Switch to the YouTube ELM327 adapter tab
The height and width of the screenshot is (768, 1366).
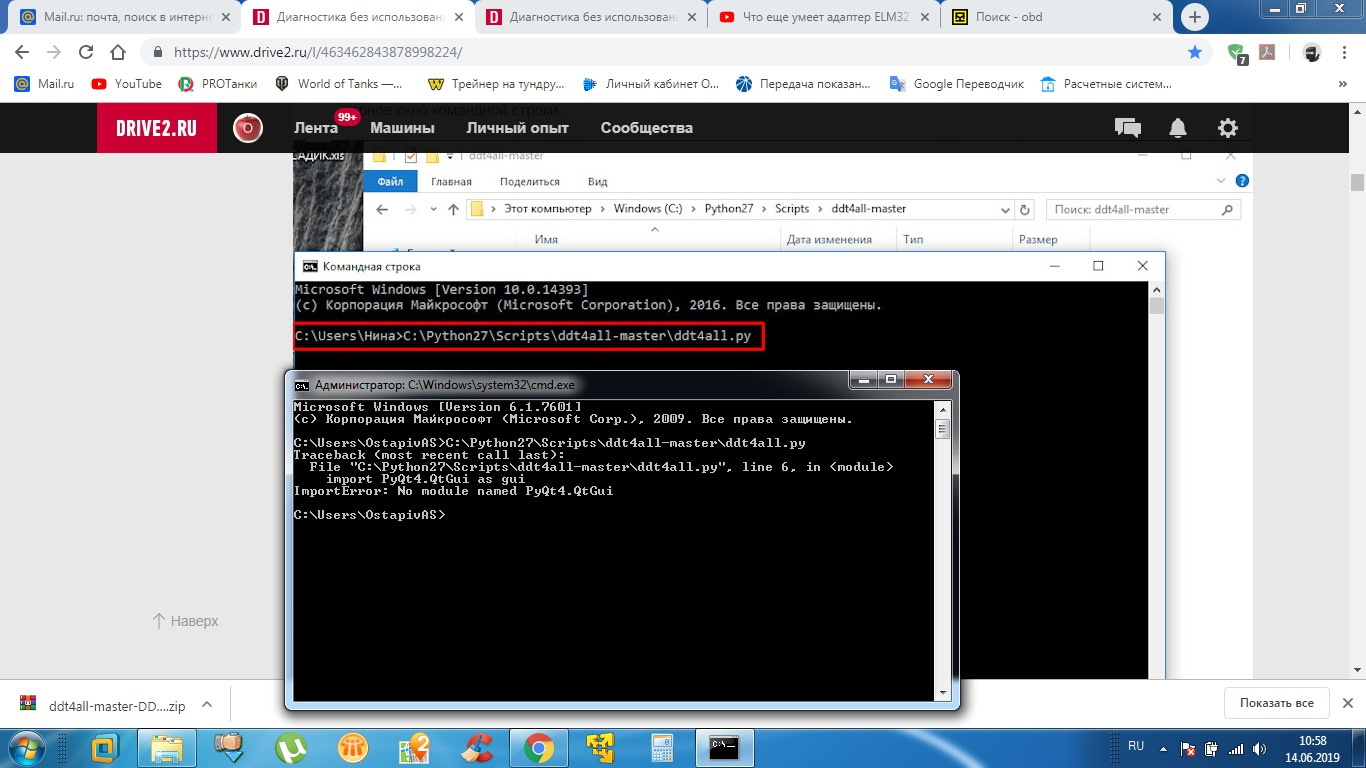(814, 17)
